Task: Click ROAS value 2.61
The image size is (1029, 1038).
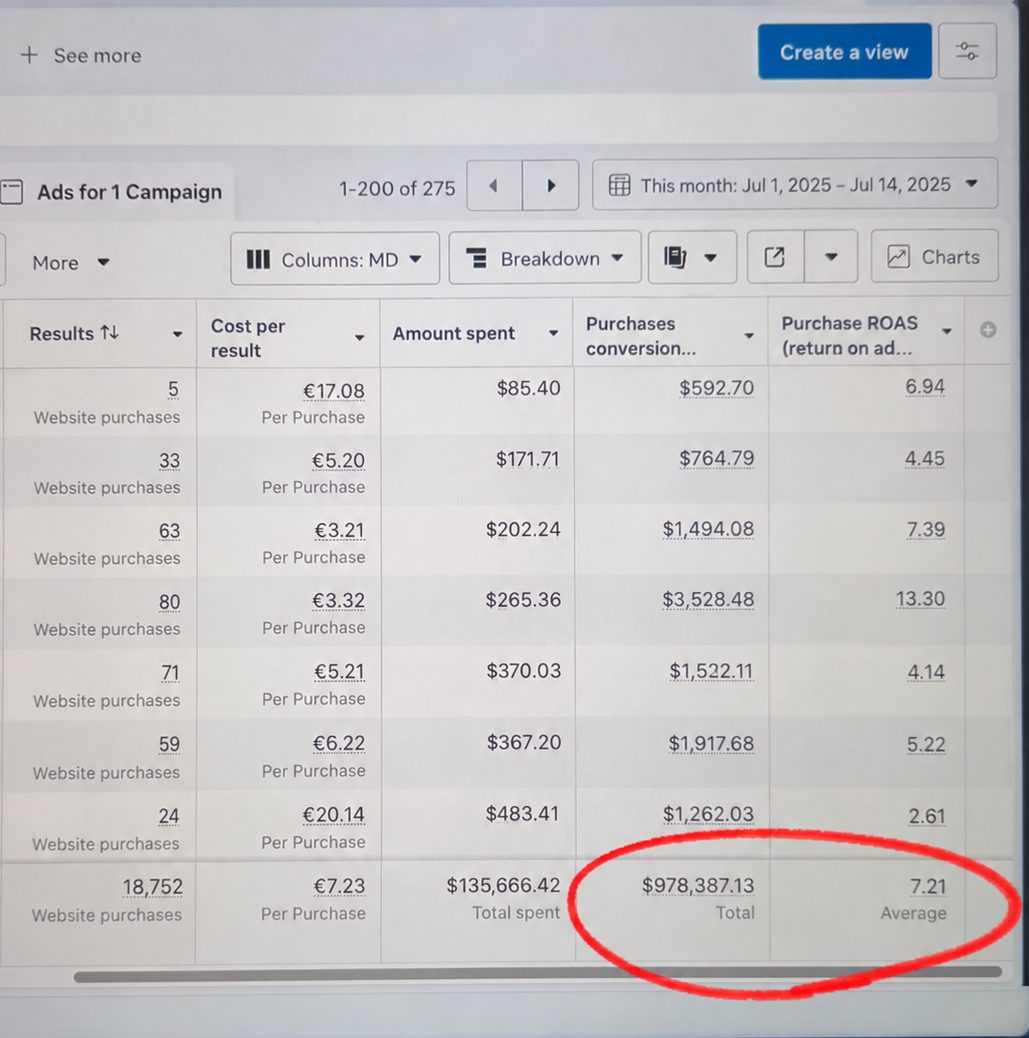Action: 926,816
